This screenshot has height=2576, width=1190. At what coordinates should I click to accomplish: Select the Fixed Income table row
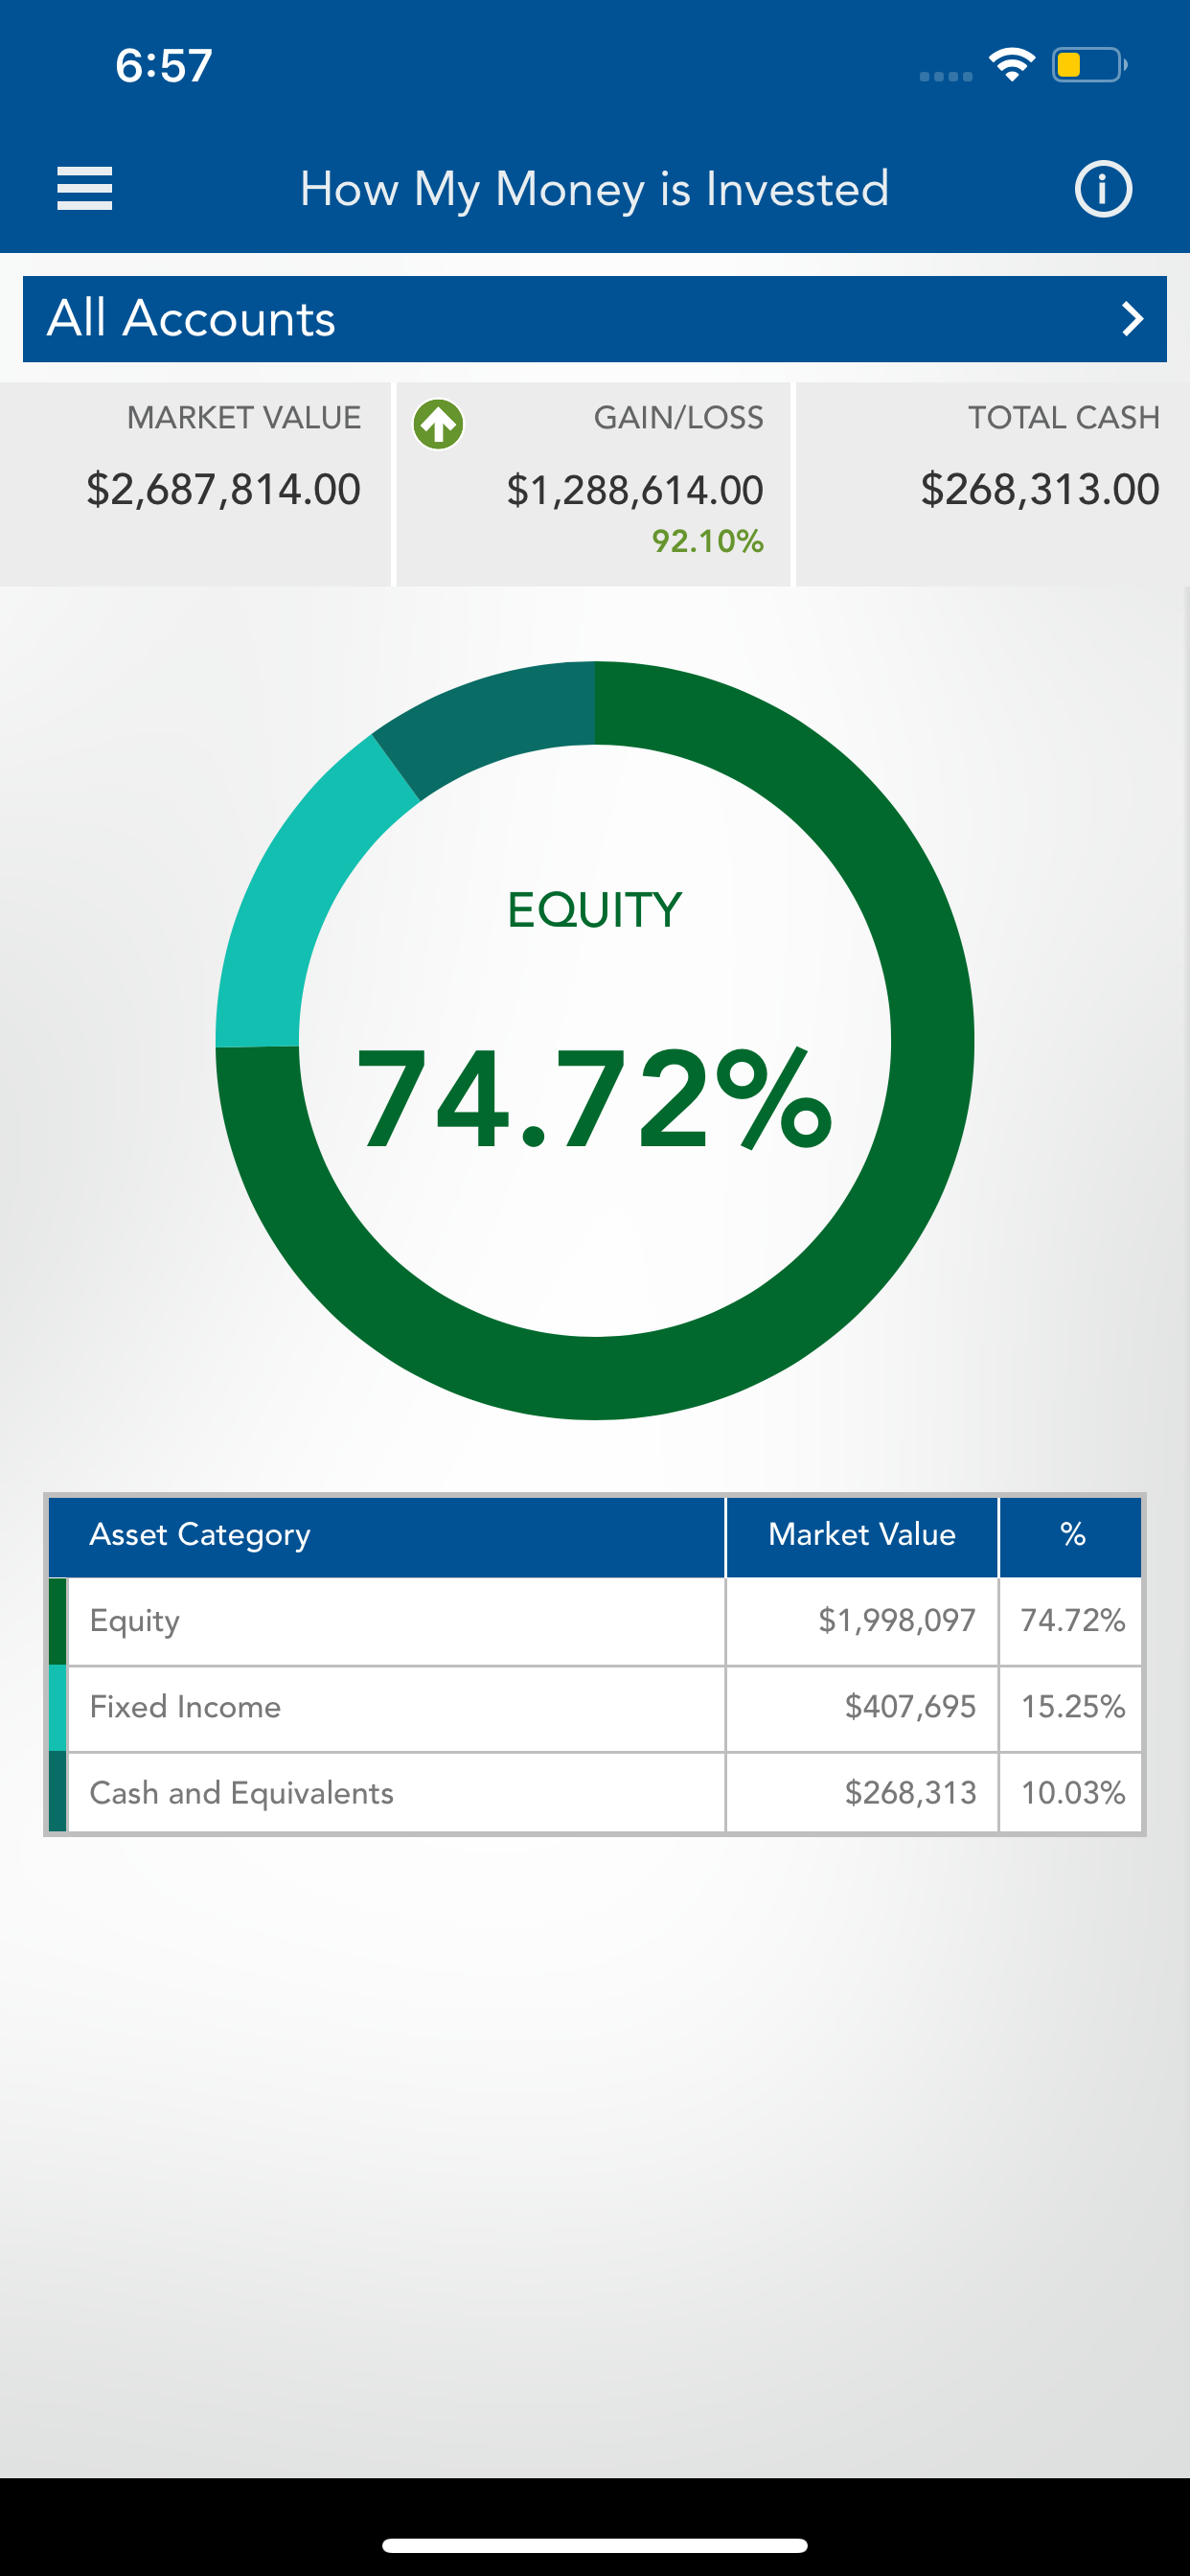[x=595, y=1708]
